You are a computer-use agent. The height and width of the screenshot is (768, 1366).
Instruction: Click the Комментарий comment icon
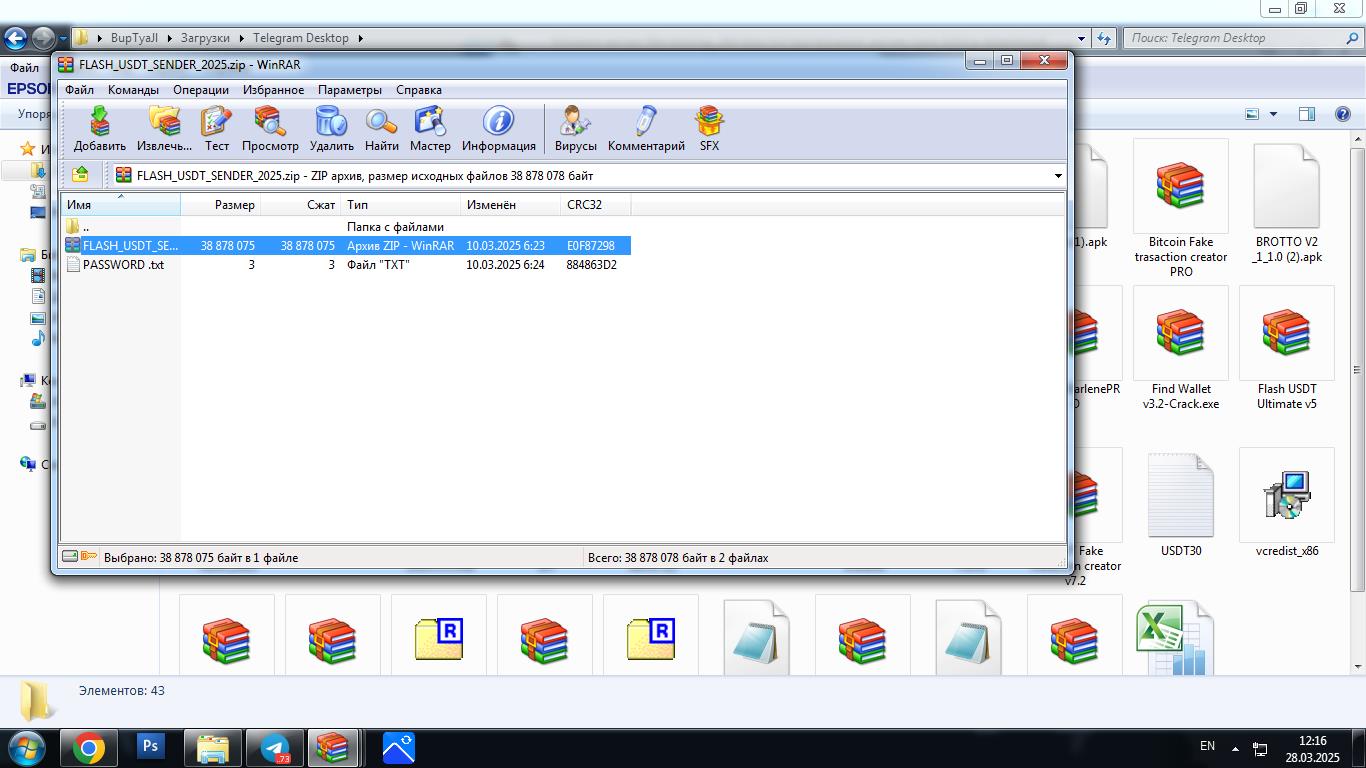coord(644,128)
